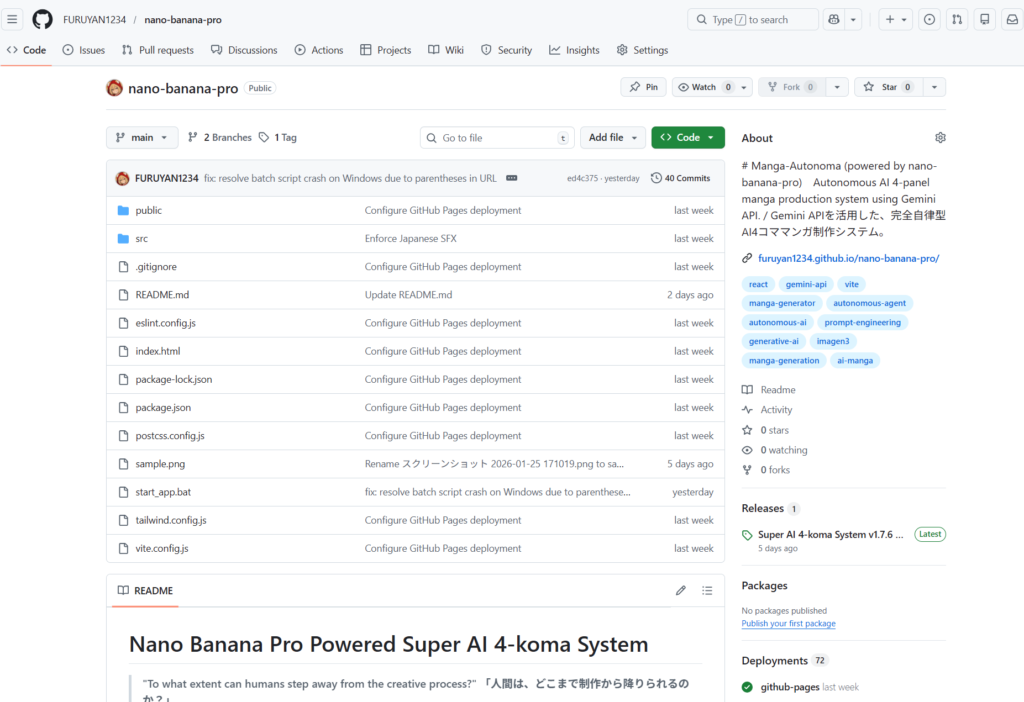Open the Actions tab
The height and width of the screenshot is (702, 1024).
319,49
